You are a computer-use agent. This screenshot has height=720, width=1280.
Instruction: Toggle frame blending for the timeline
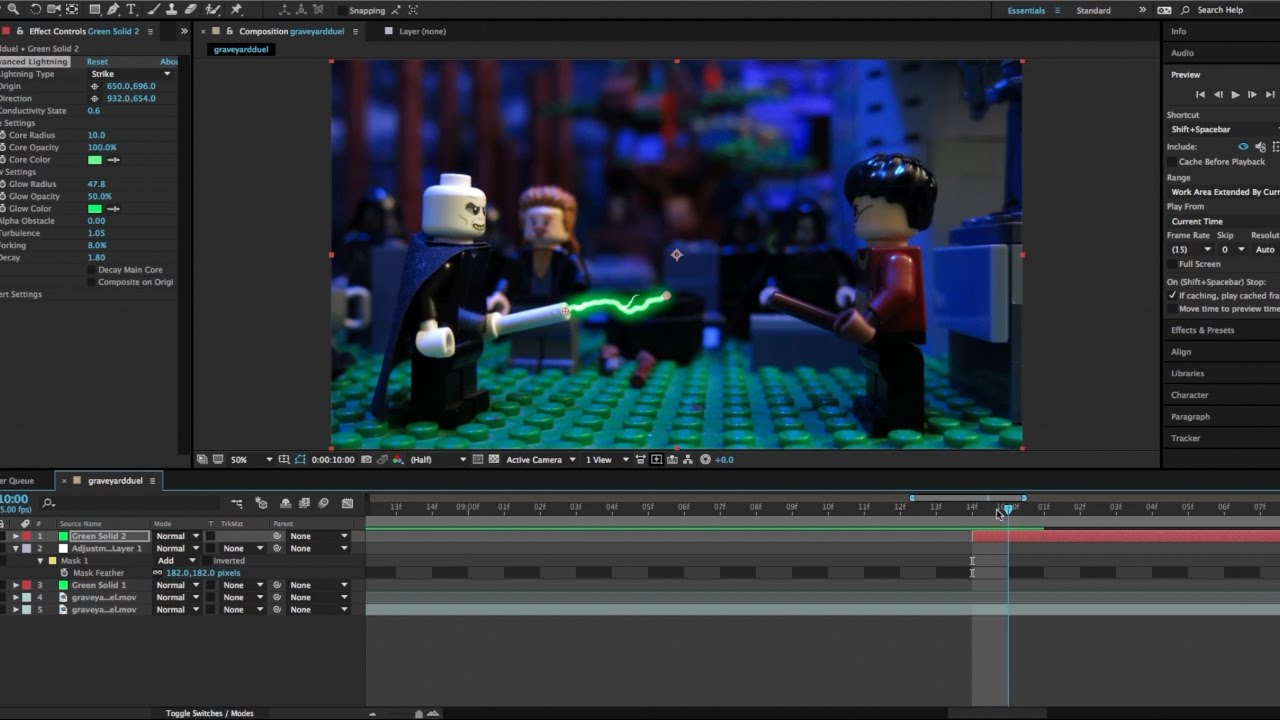pyautogui.click(x=305, y=503)
